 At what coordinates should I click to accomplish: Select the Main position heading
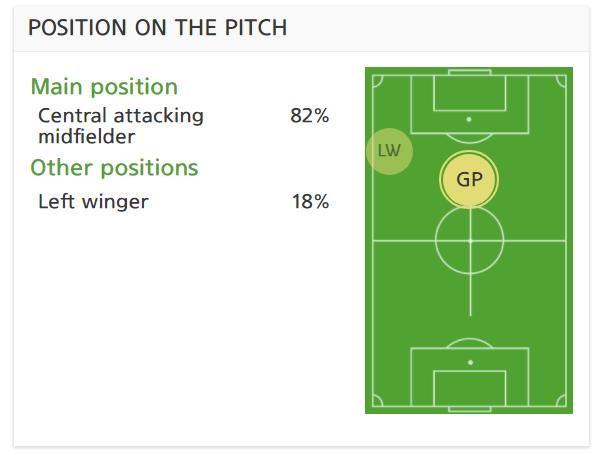[104, 87]
